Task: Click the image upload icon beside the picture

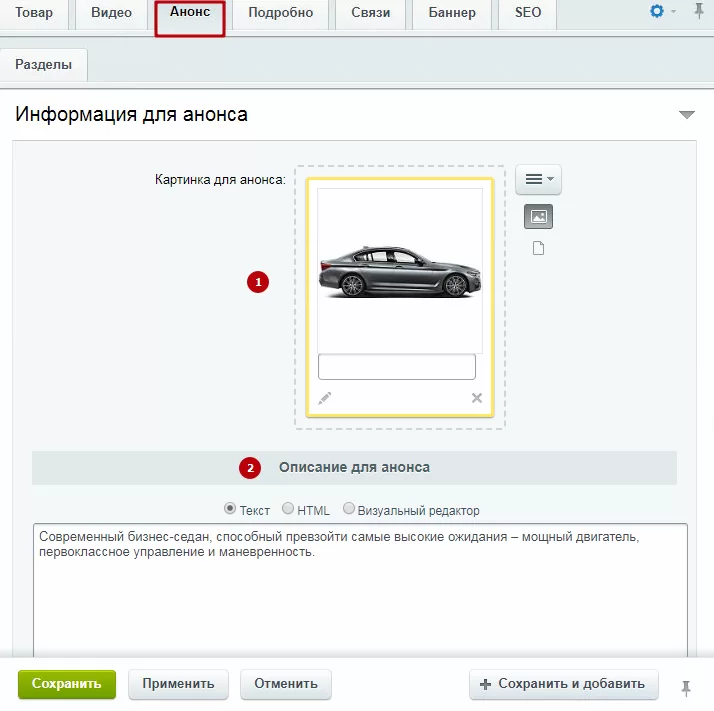Action: (x=538, y=217)
